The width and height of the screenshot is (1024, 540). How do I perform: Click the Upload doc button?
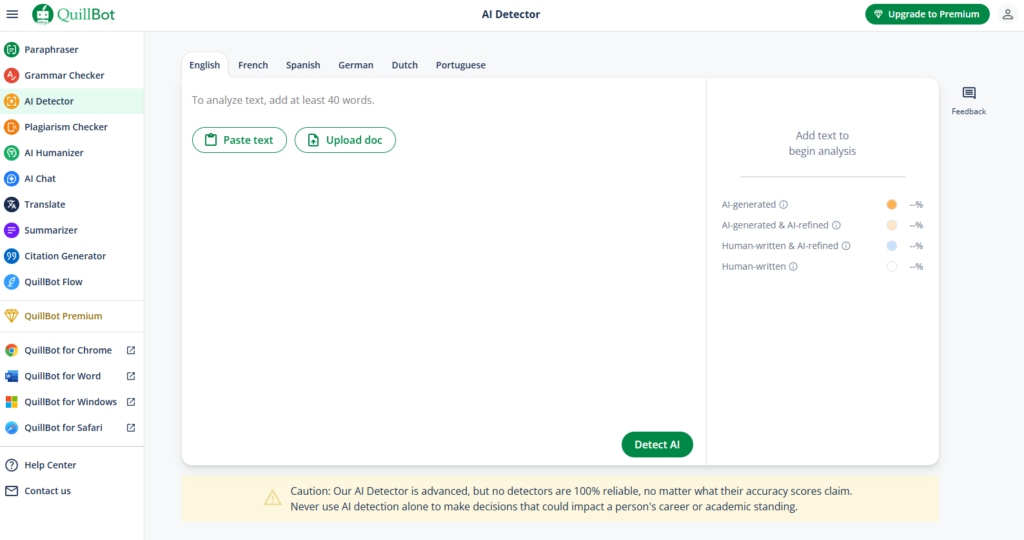click(x=345, y=140)
